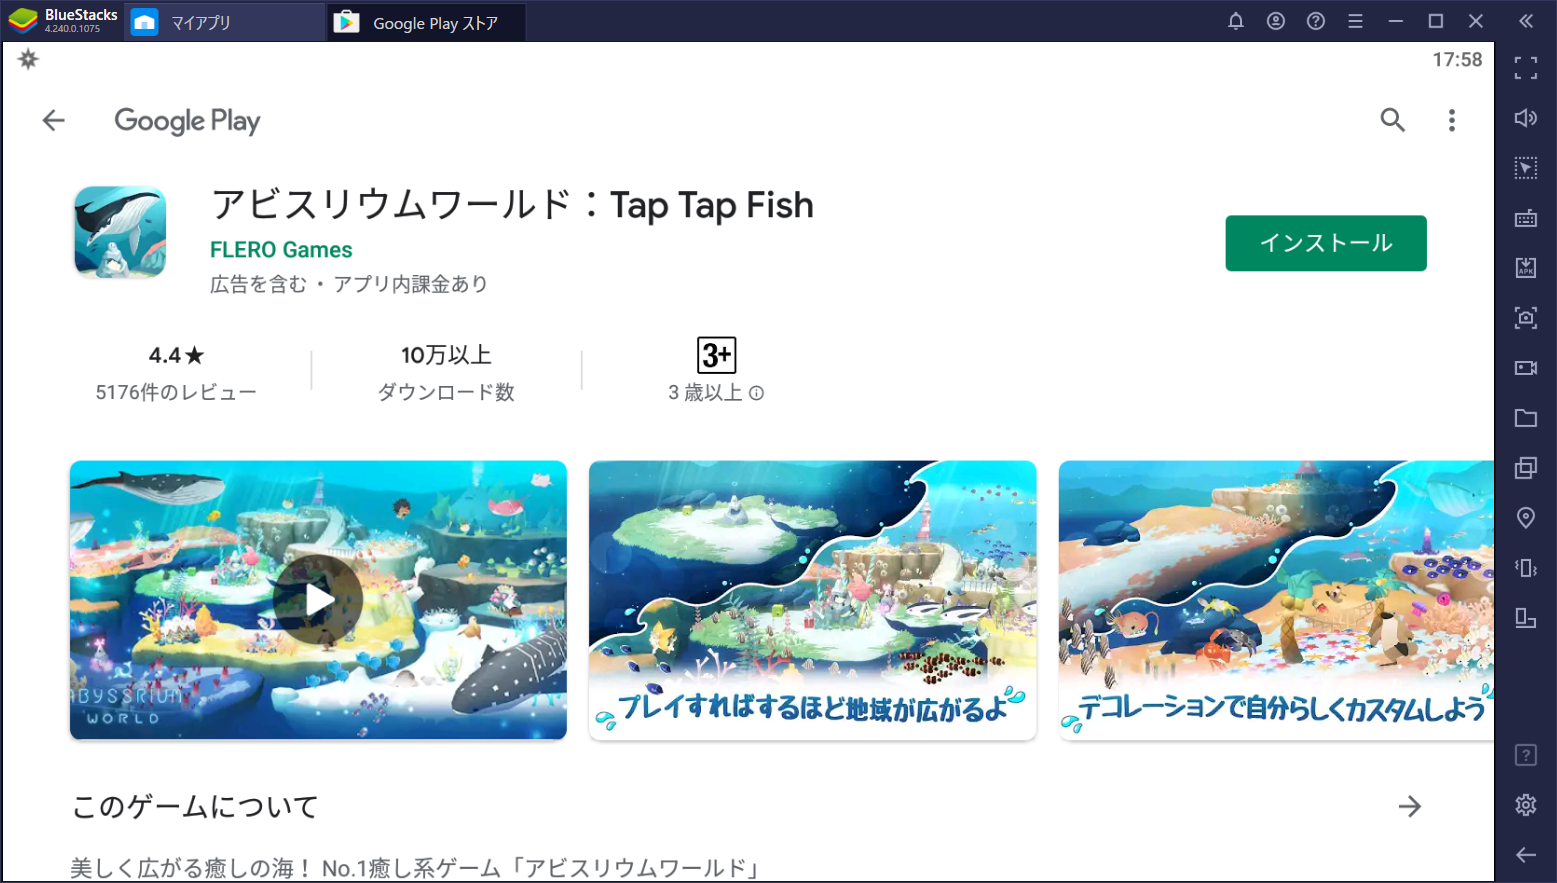Open BlueStacks notifications bell
This screenshot has height=883, width=1557.
pos(1236,21)
